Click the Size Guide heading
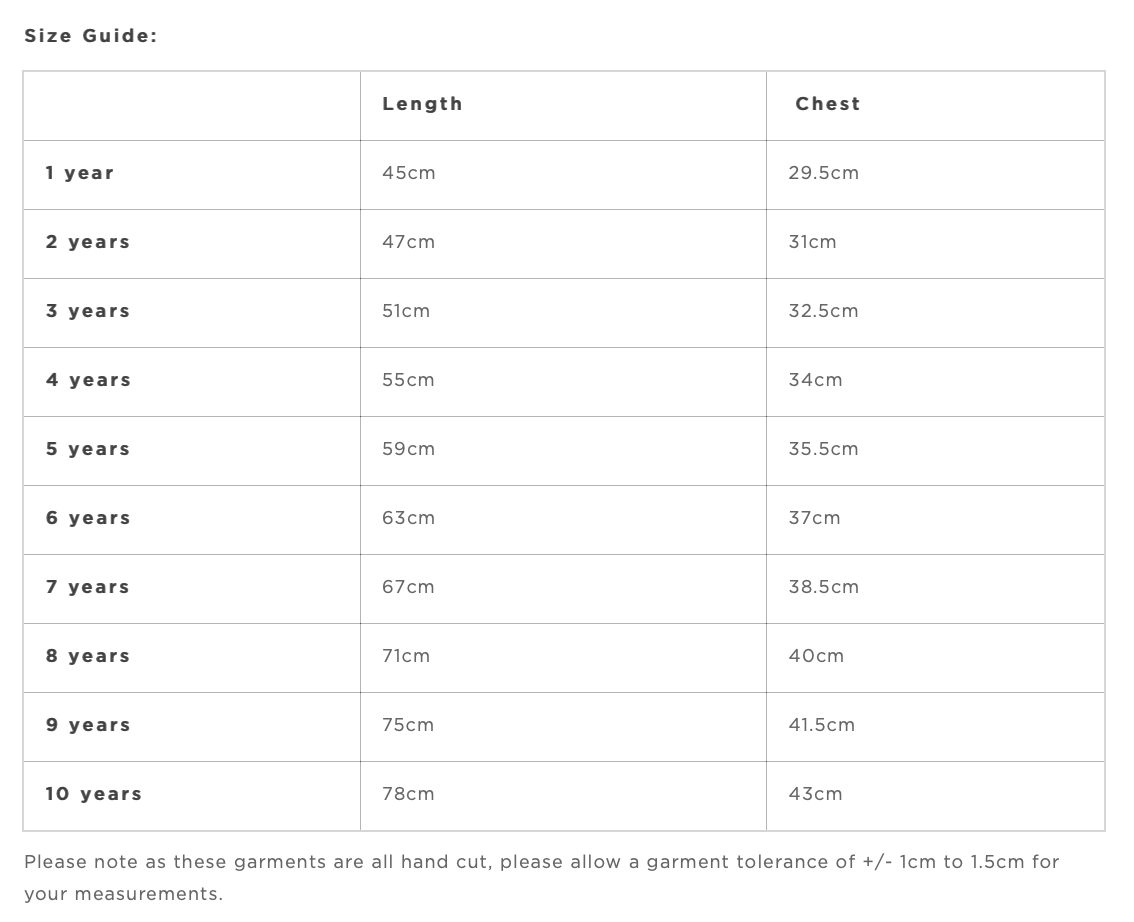Screen dimensions: 1134x922 tap(91, 36)
